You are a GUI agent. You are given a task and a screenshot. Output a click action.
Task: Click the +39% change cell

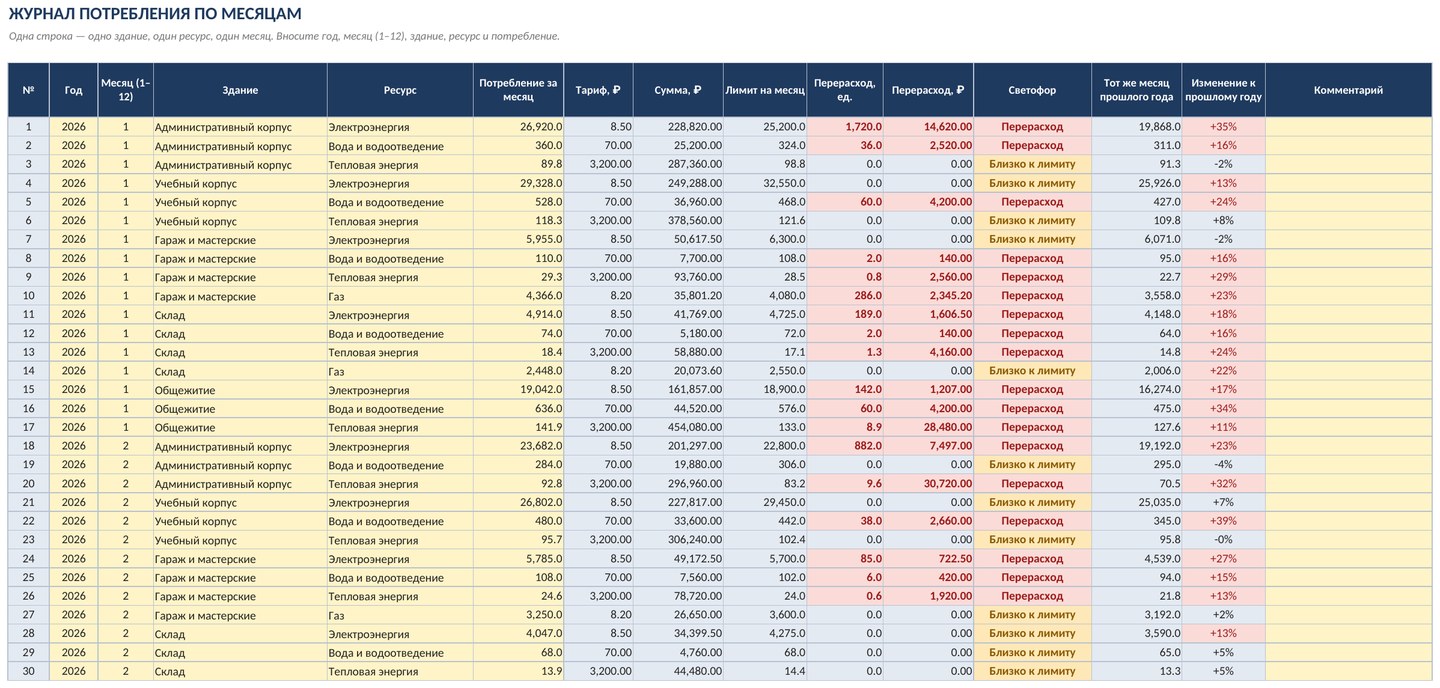tap(1223, 521)
